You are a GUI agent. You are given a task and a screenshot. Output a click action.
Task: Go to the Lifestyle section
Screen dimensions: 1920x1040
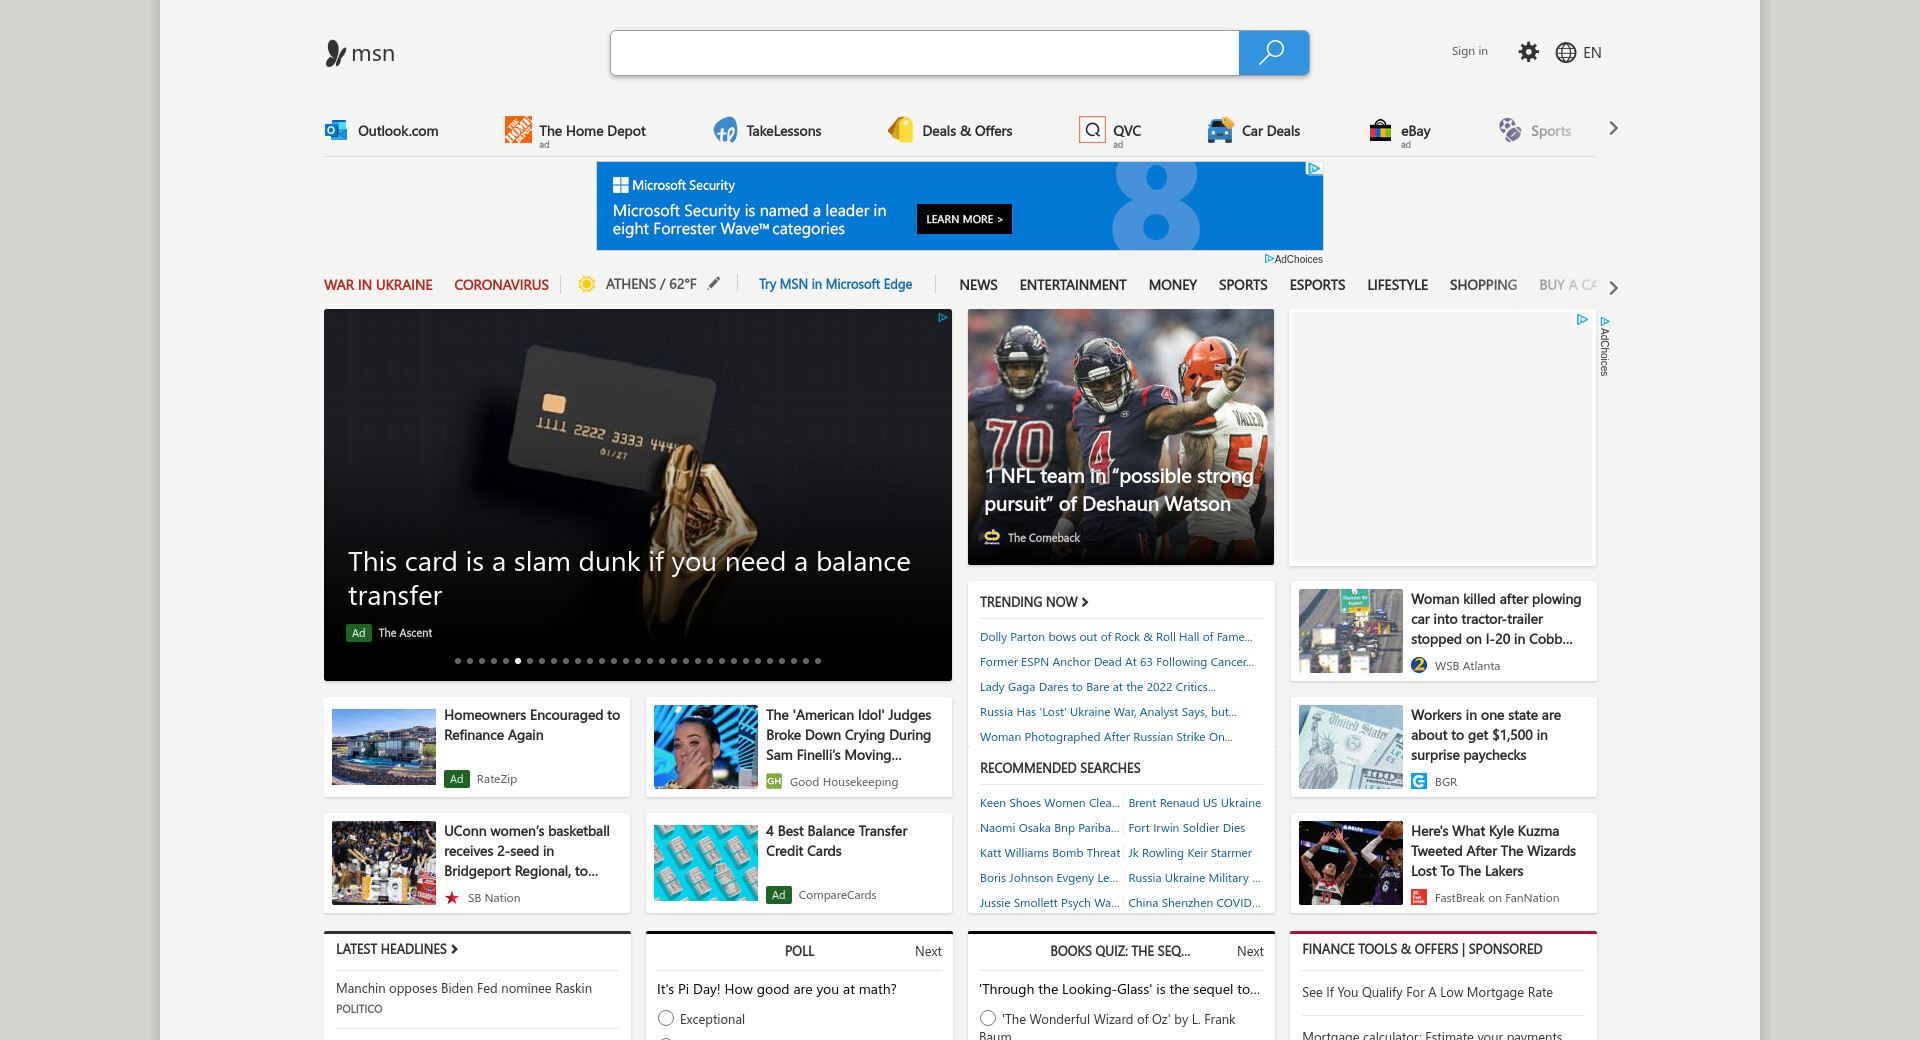pyautogui.click(x=1397, y=285)
